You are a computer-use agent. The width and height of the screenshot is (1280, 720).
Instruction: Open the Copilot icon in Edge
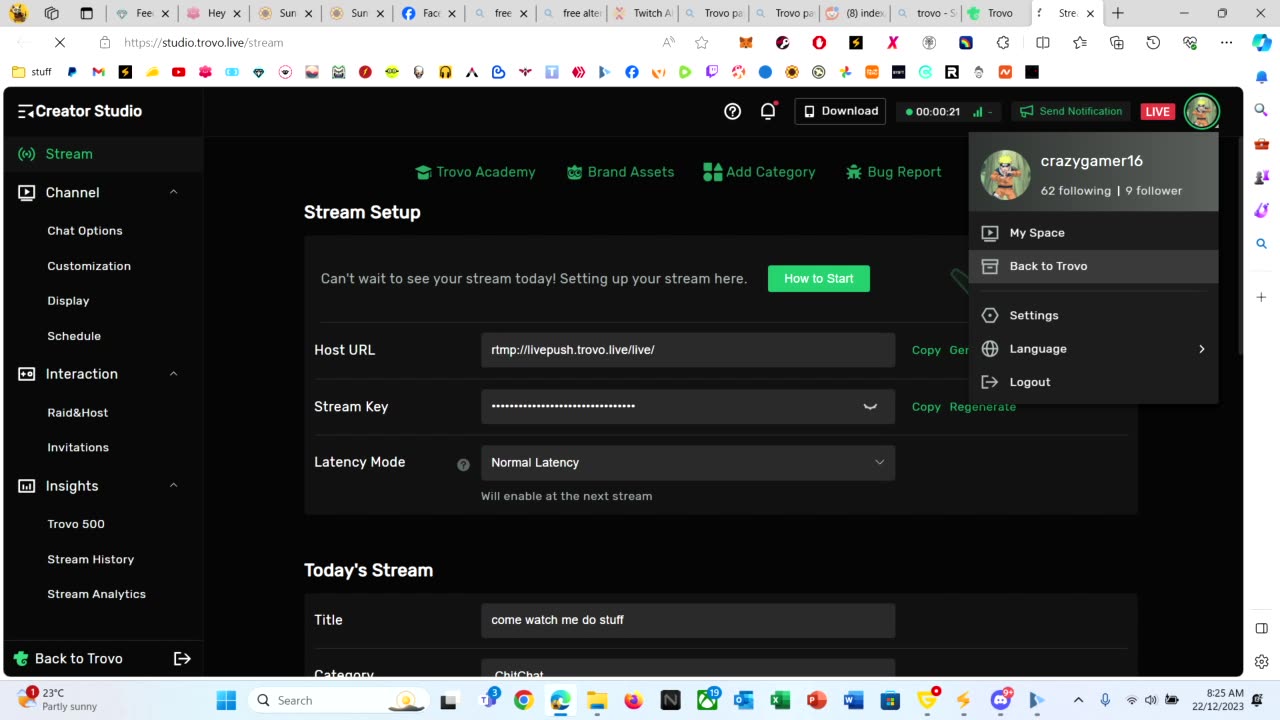1261,43
